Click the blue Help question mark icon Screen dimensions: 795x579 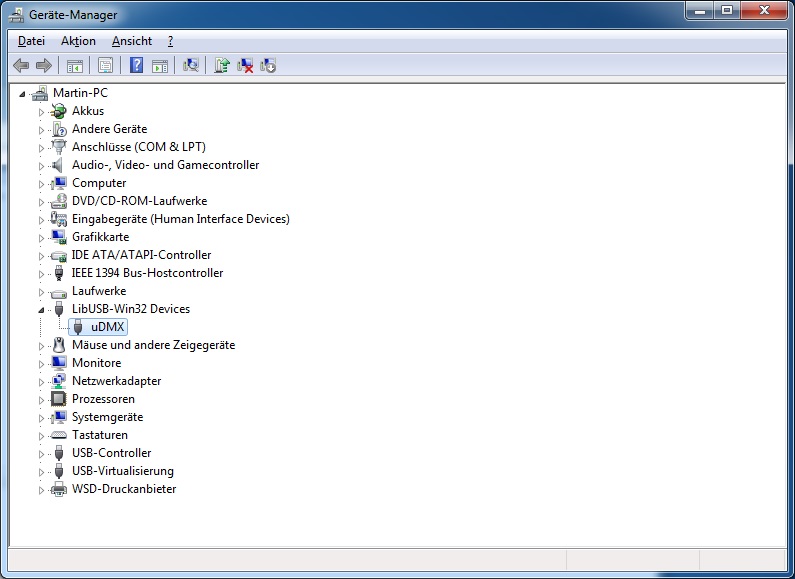136,65
